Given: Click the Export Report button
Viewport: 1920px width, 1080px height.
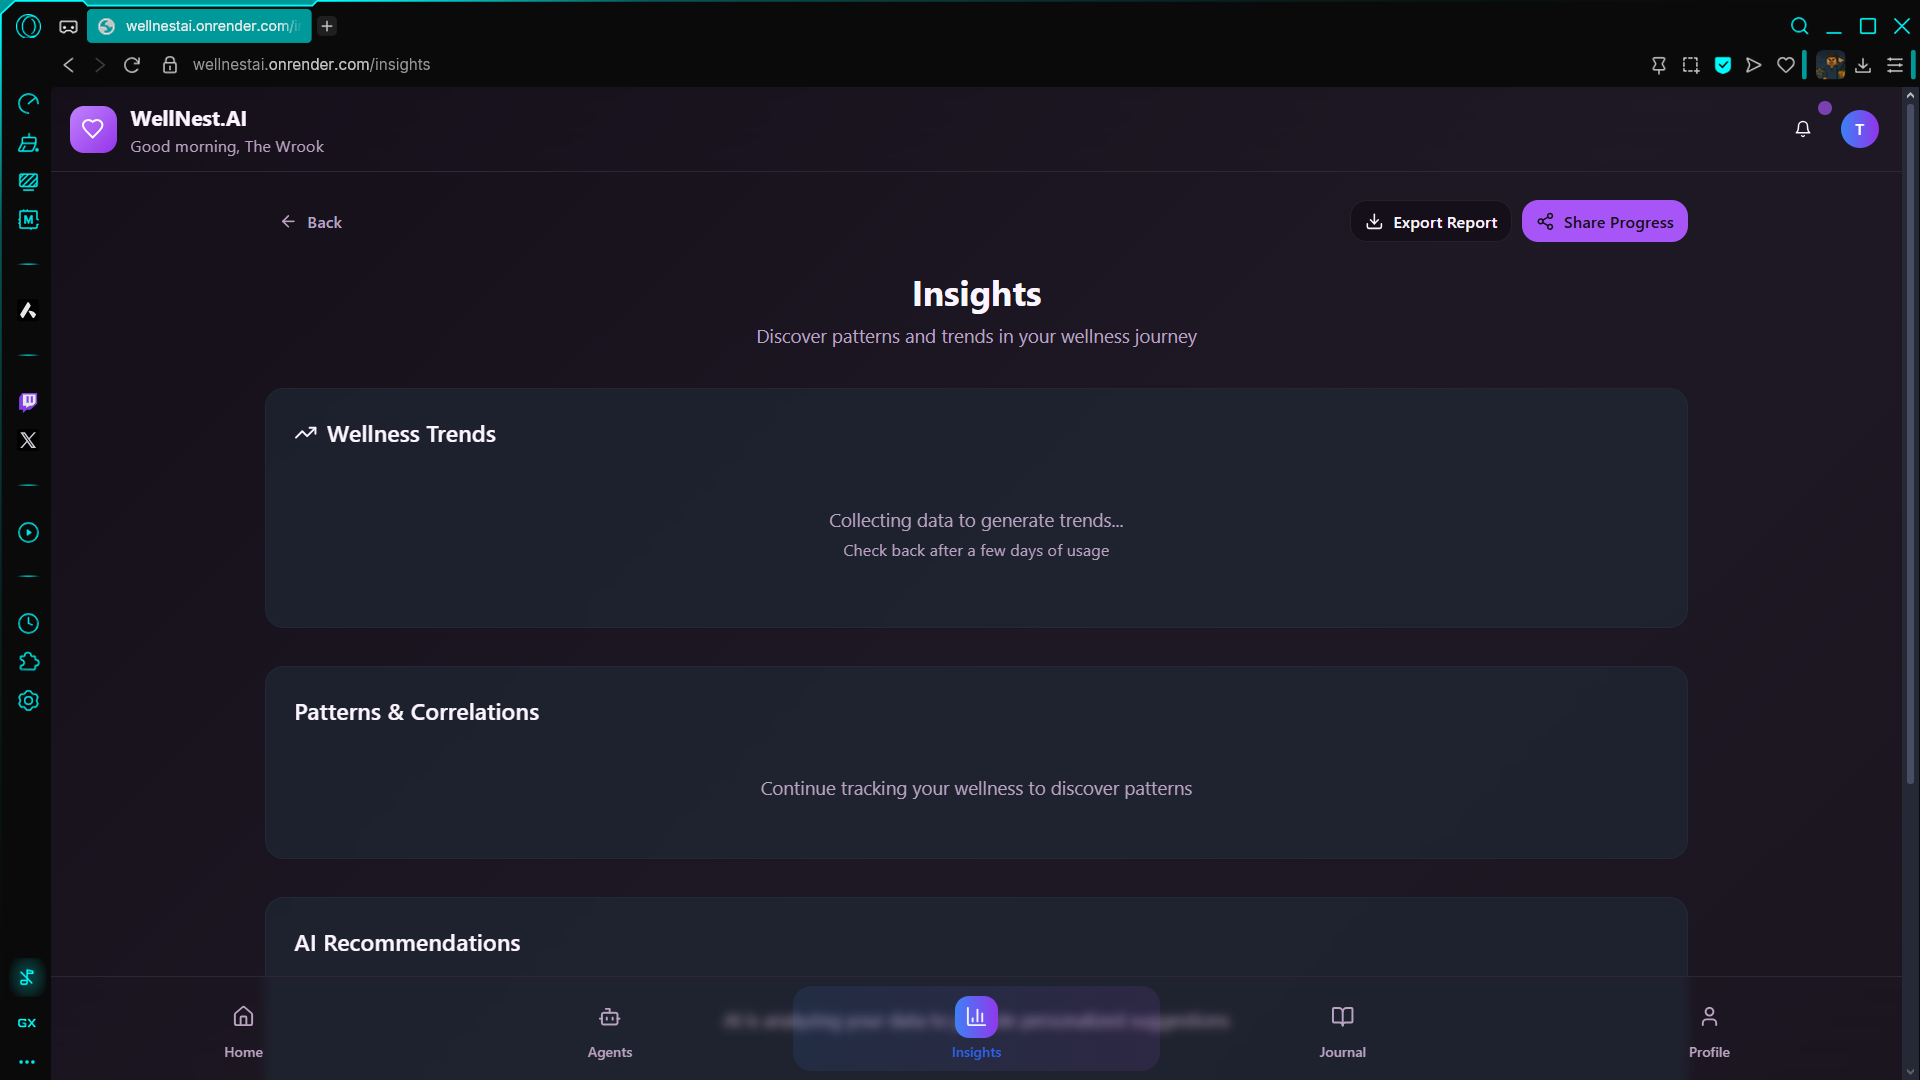Looking at the screenshot, I should pyautogui.click(x=1431, y=222).
